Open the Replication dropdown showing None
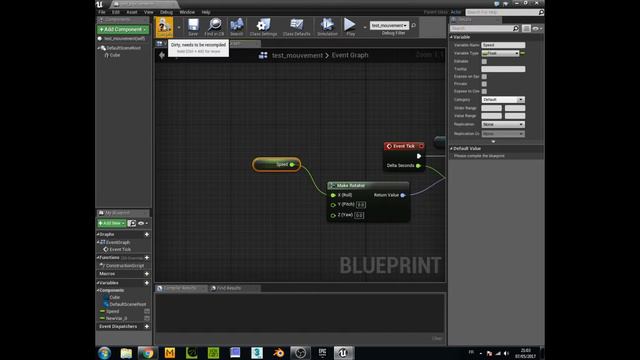The width and height of the screenshot is (640, 360). coord(503,124)
